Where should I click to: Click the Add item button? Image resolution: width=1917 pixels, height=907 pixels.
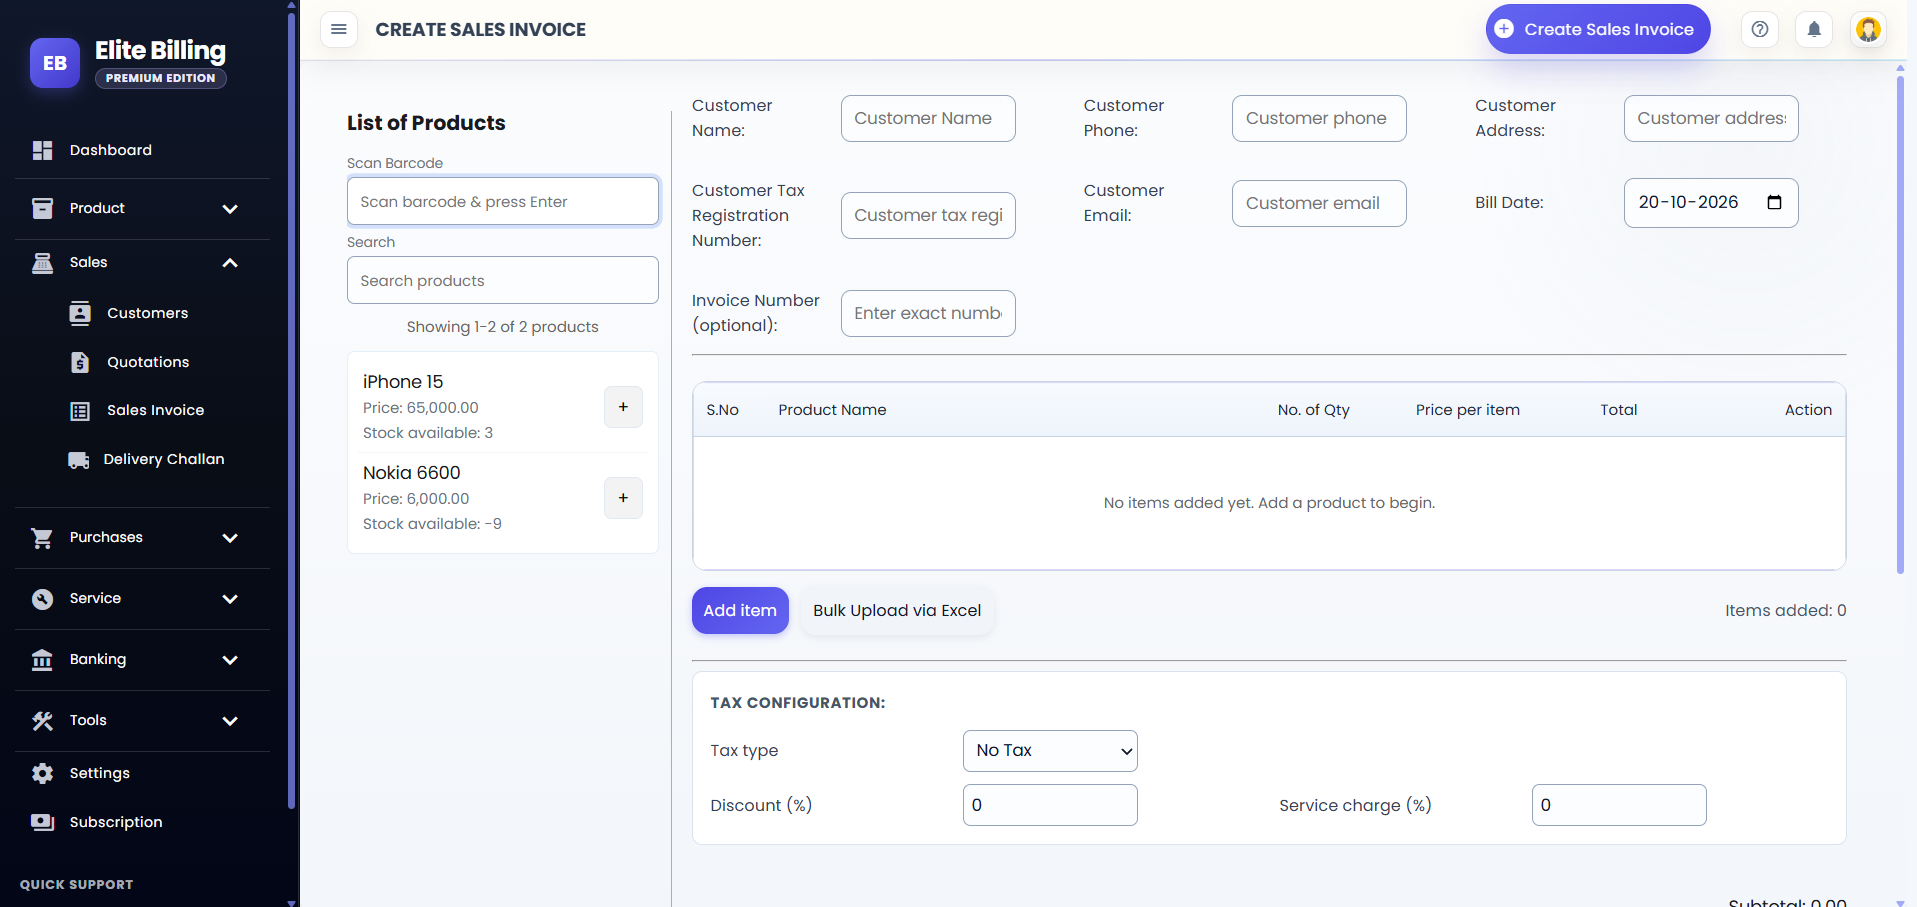[x=740, y=610]
